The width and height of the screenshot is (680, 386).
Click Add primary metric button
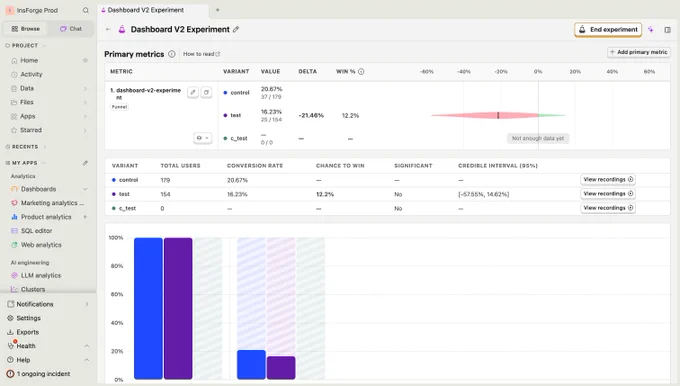(x=638, y=52)
